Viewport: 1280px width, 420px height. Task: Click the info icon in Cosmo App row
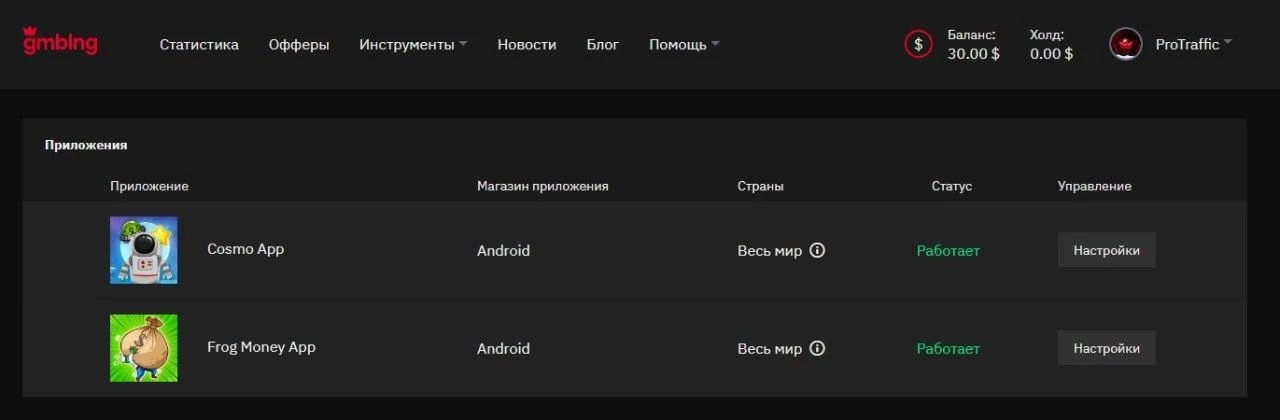pos(817,250)
